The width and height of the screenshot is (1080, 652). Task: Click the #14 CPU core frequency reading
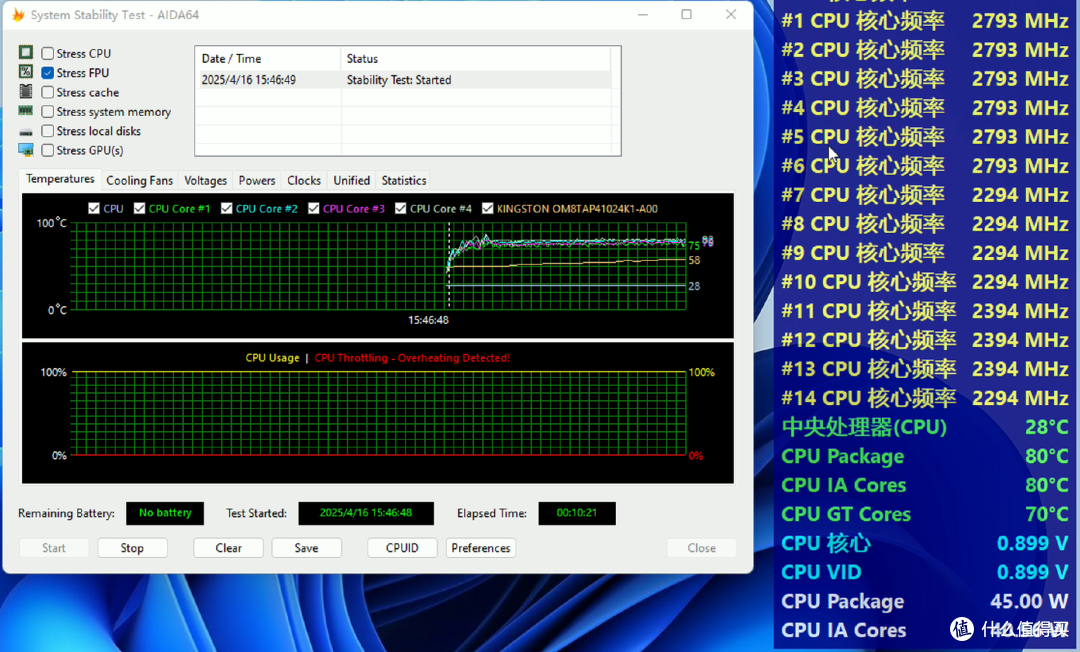tap(924, 398)
